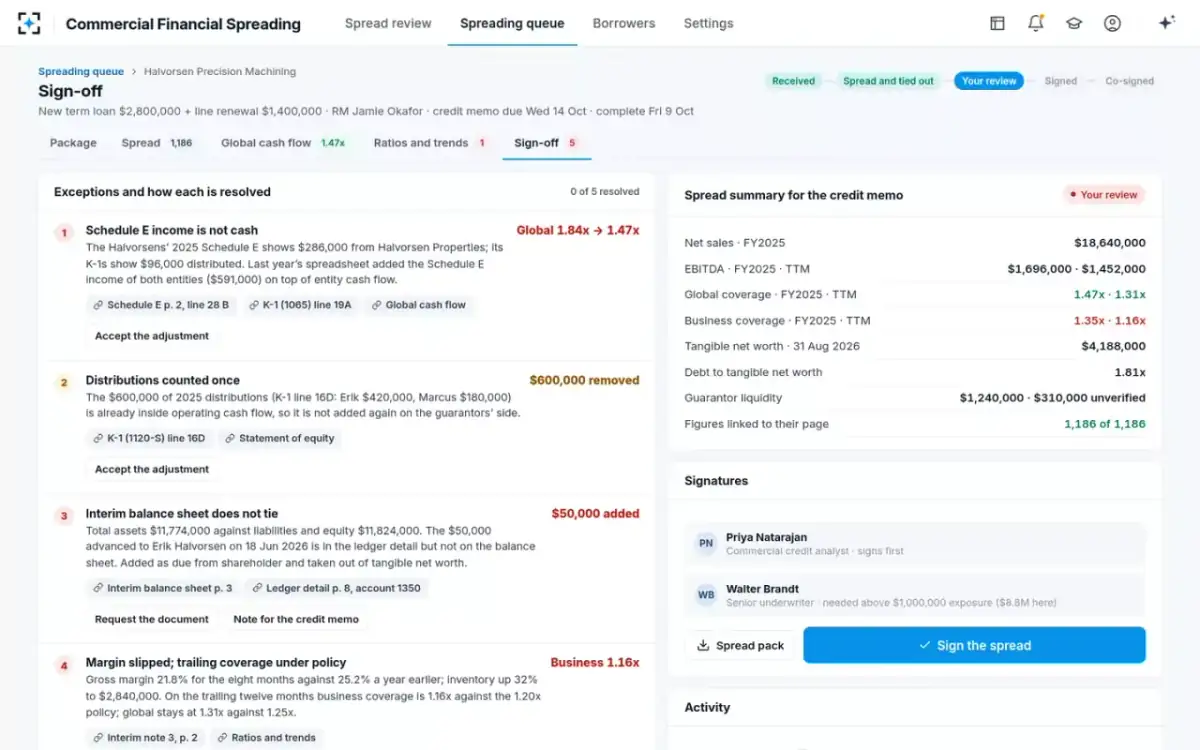This screenshot has width=1200, height=750.
Task: Select the Sign-off tab
Action: [x=546, y=143]
